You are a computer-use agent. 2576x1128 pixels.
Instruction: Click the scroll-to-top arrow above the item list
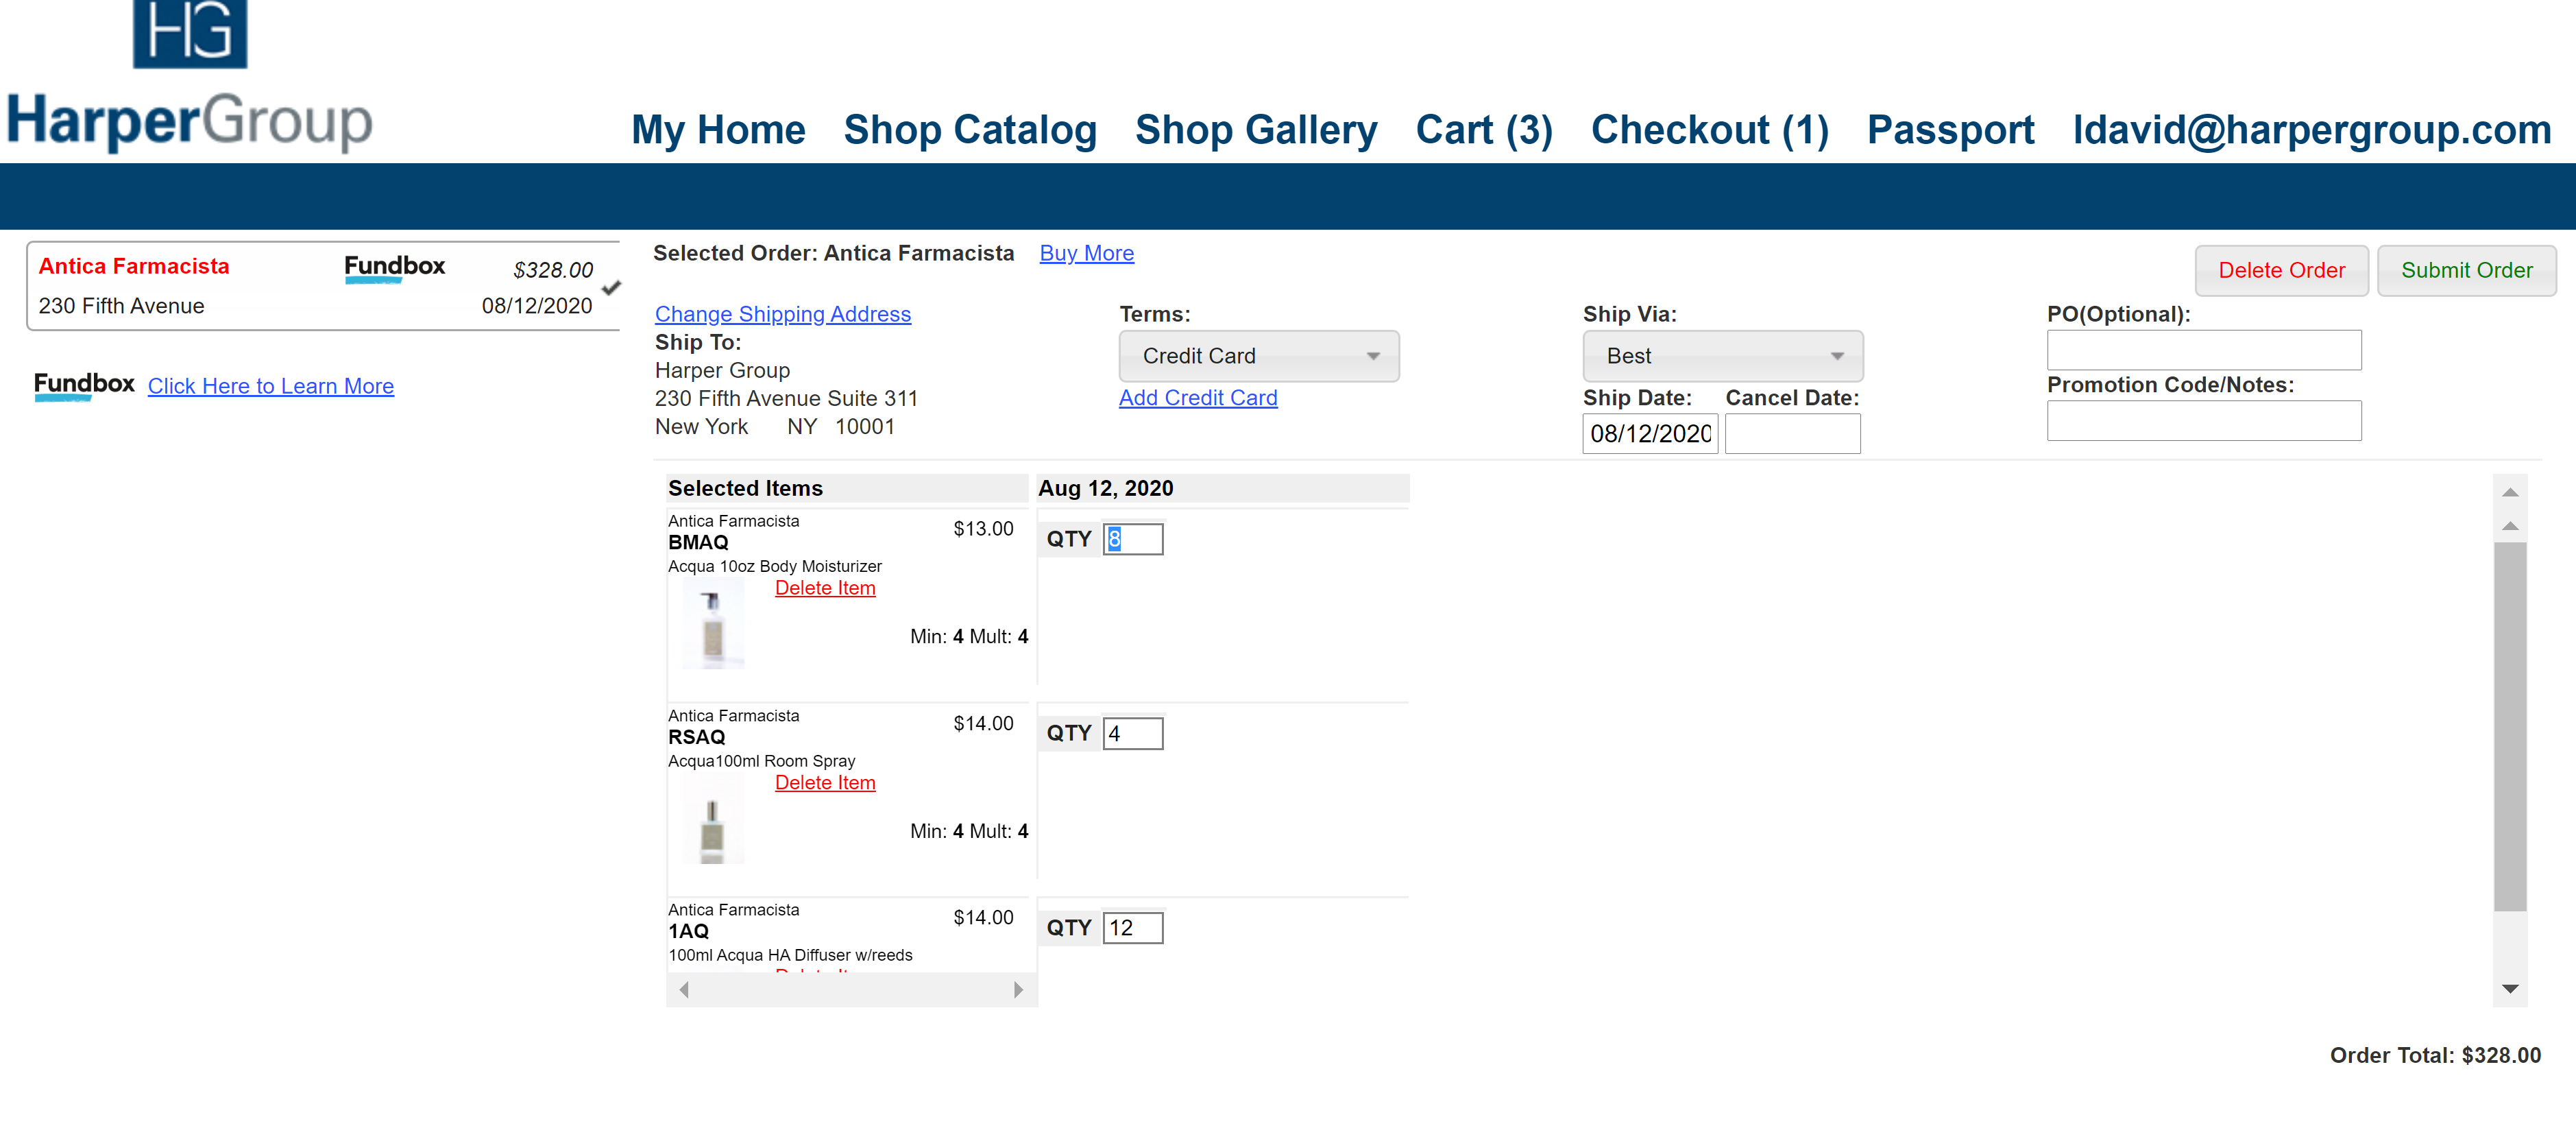click(2510, 492)
